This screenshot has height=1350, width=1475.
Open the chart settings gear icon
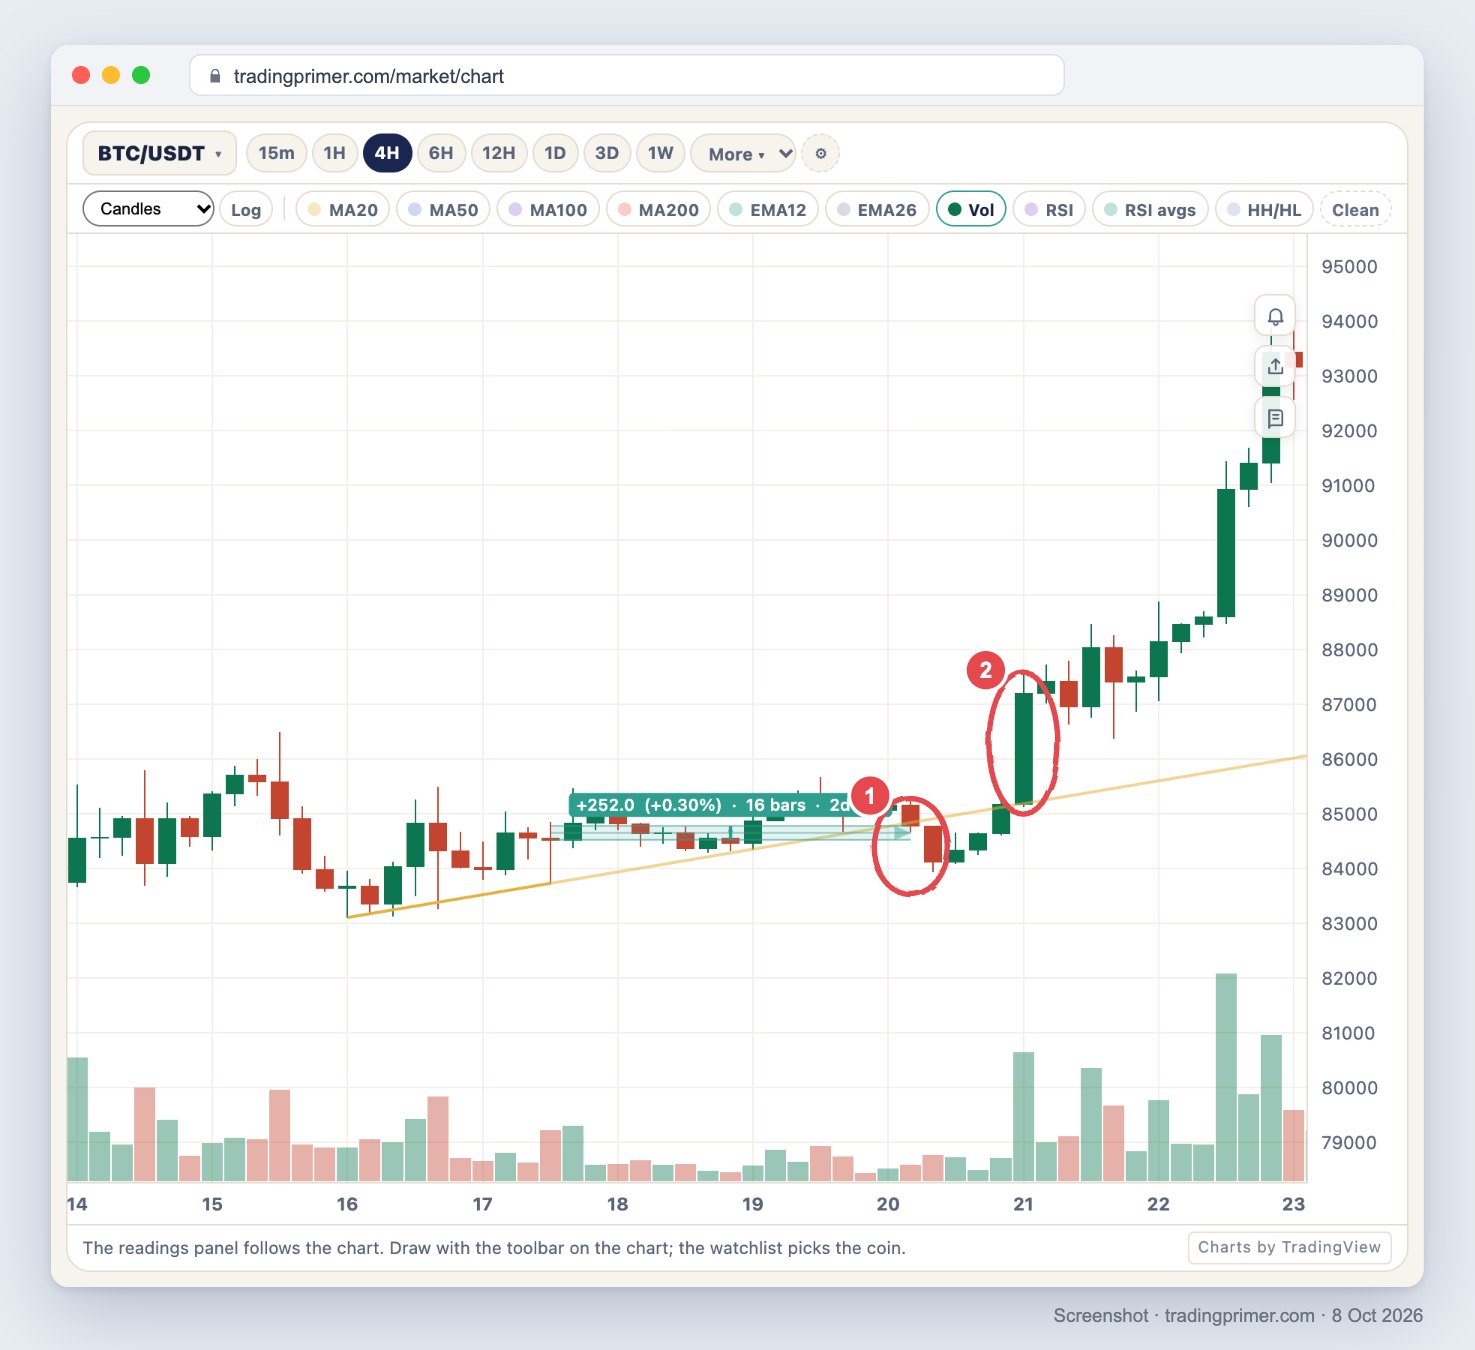click(x=820, y=154)
